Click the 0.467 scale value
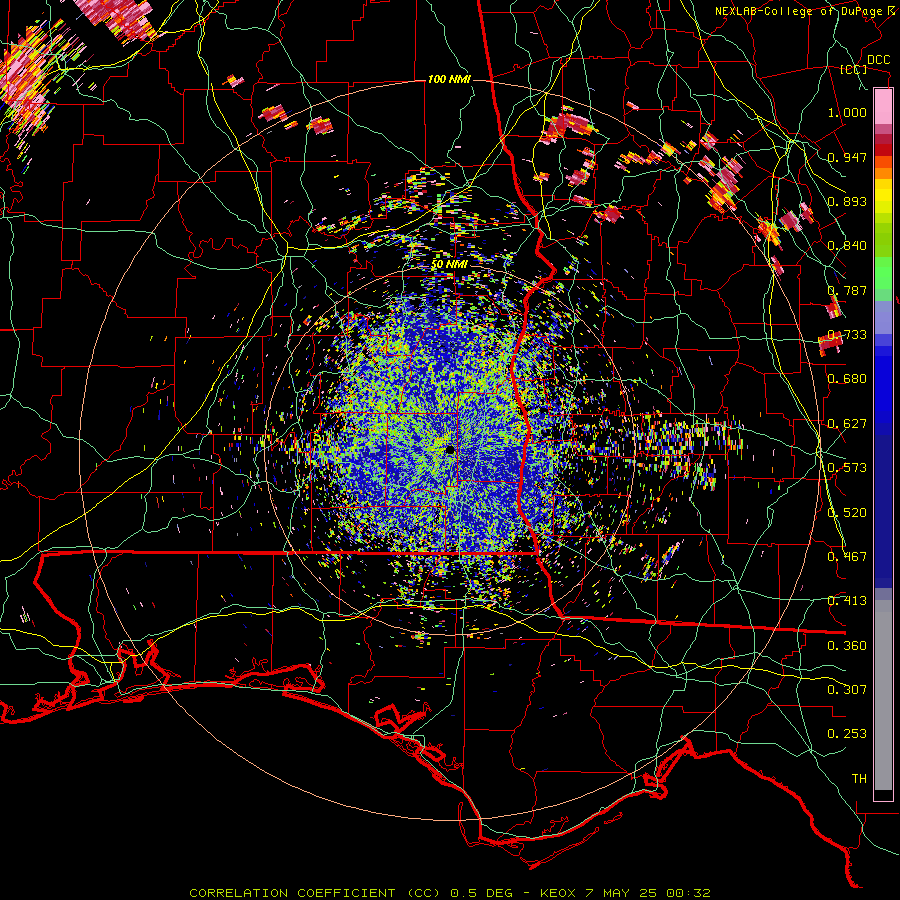This screenshot has height=900, width=900. [847, 557]
